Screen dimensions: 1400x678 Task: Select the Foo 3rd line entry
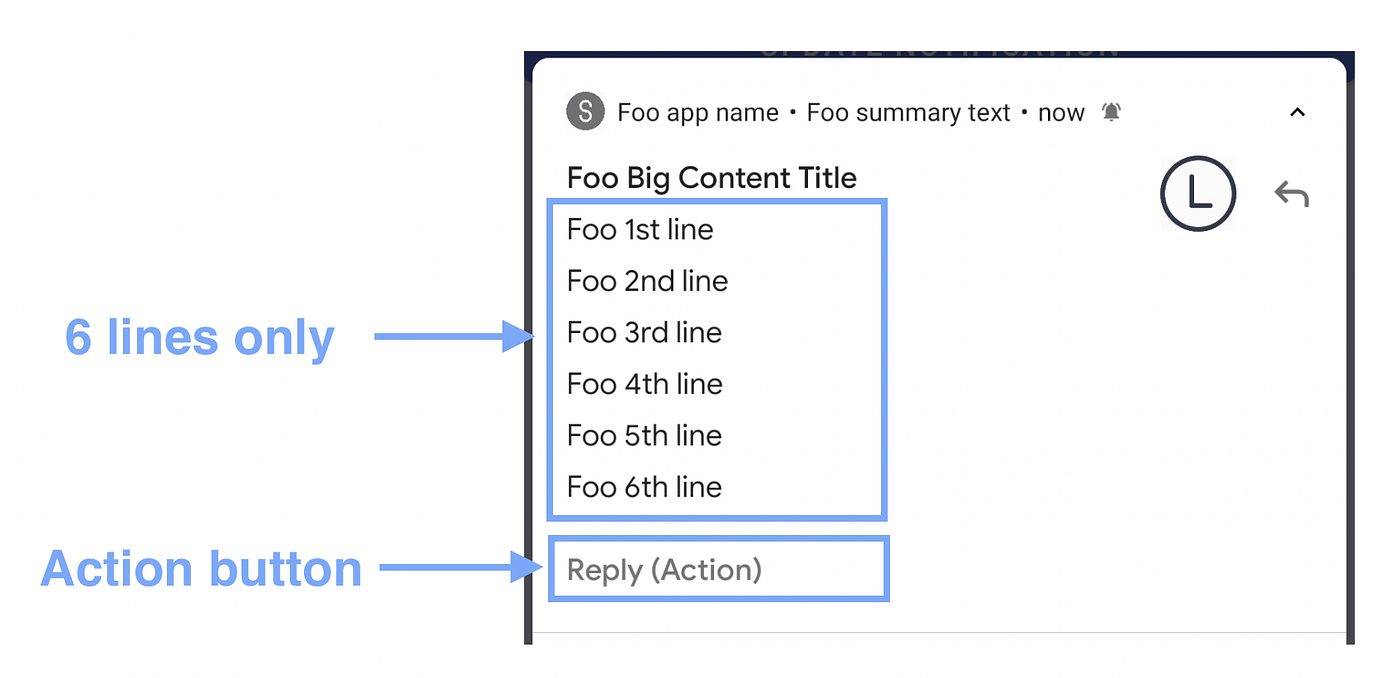coord(644,332)
